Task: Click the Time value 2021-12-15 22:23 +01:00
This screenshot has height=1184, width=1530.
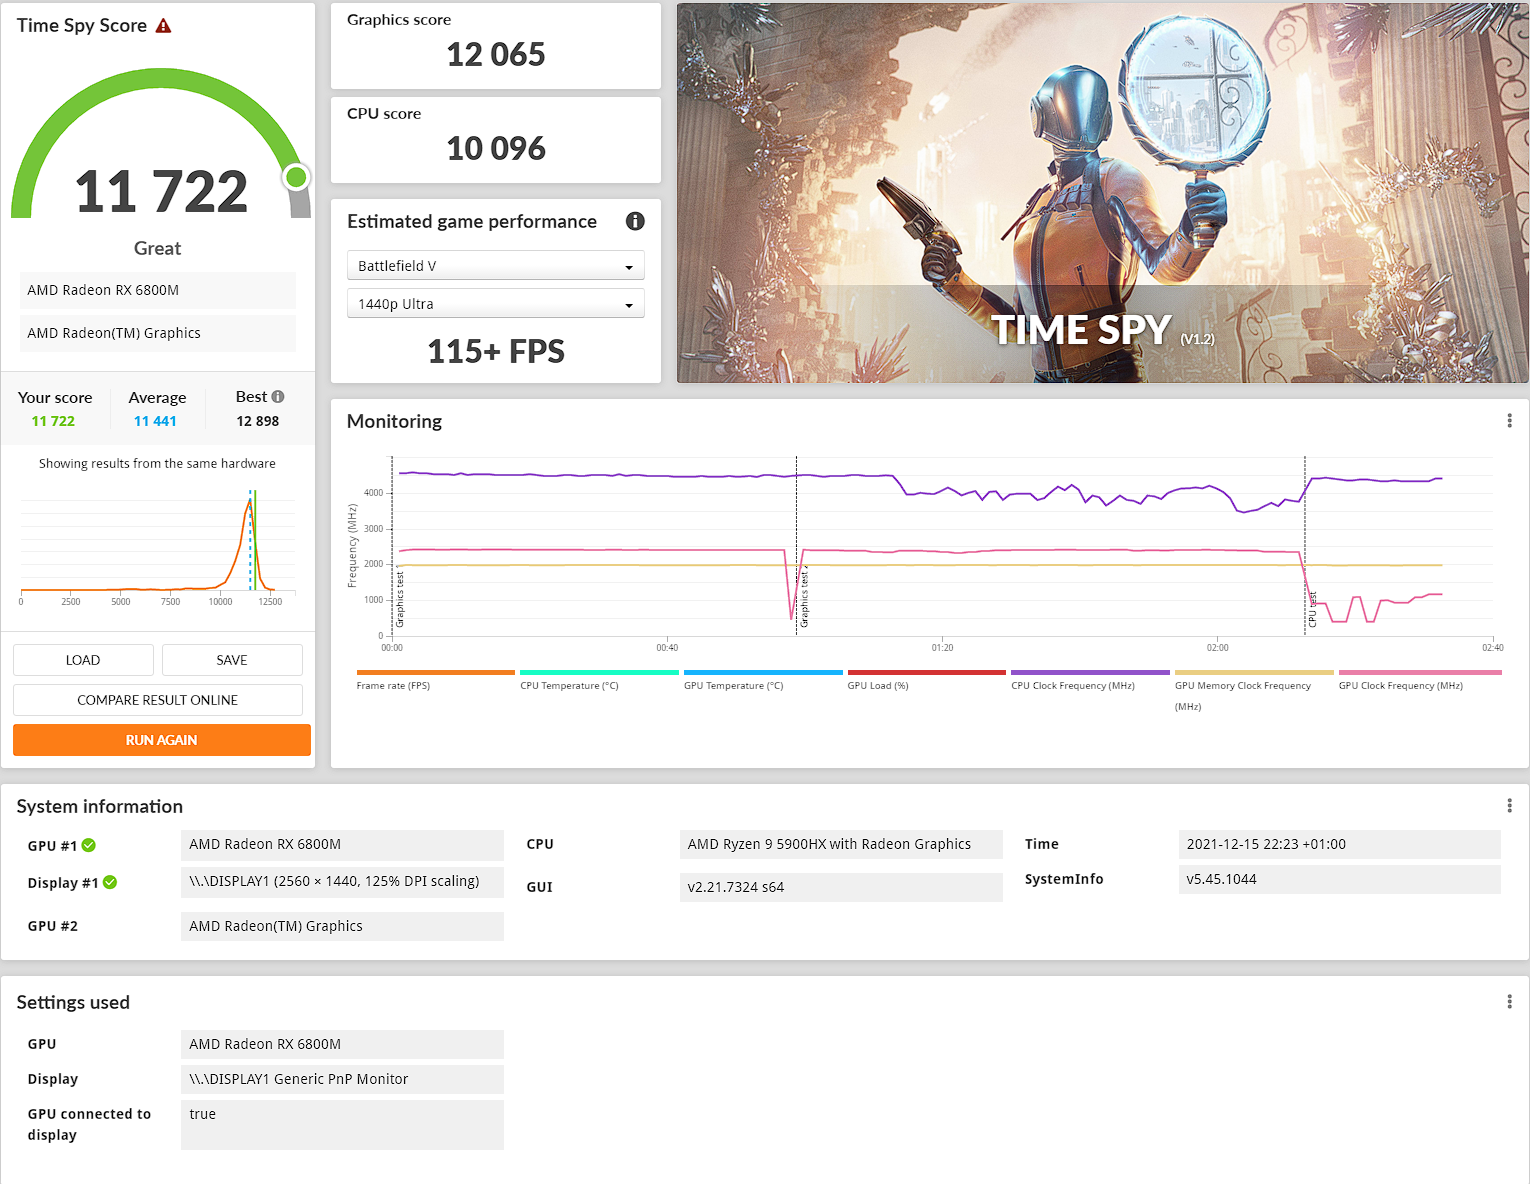Action: (x=1340, y=844)
